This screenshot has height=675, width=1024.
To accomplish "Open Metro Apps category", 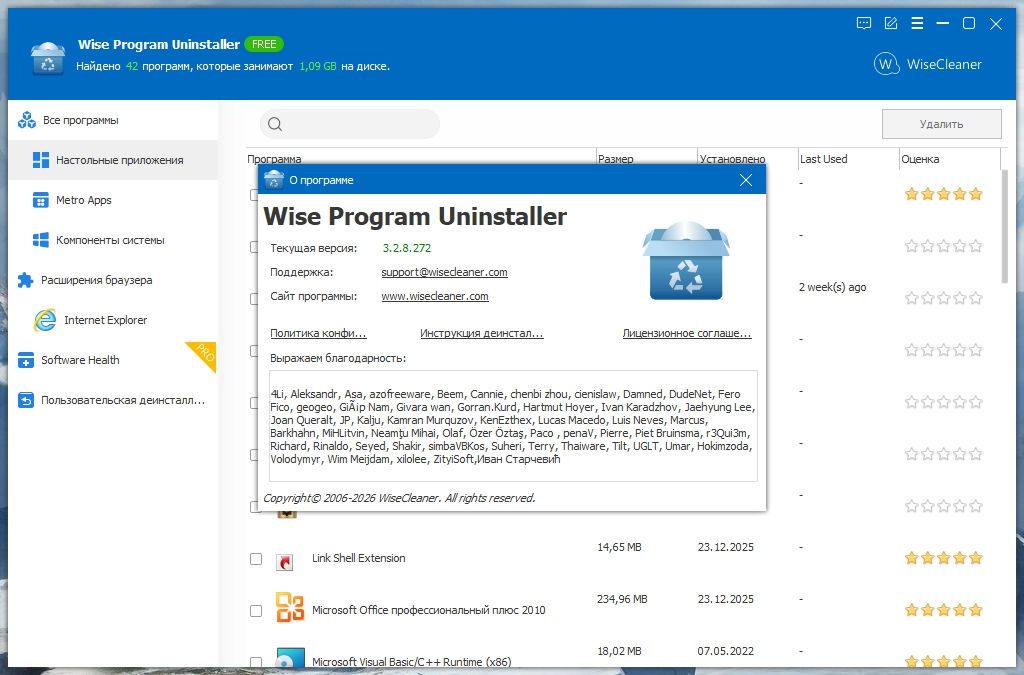I will (114, 200).
